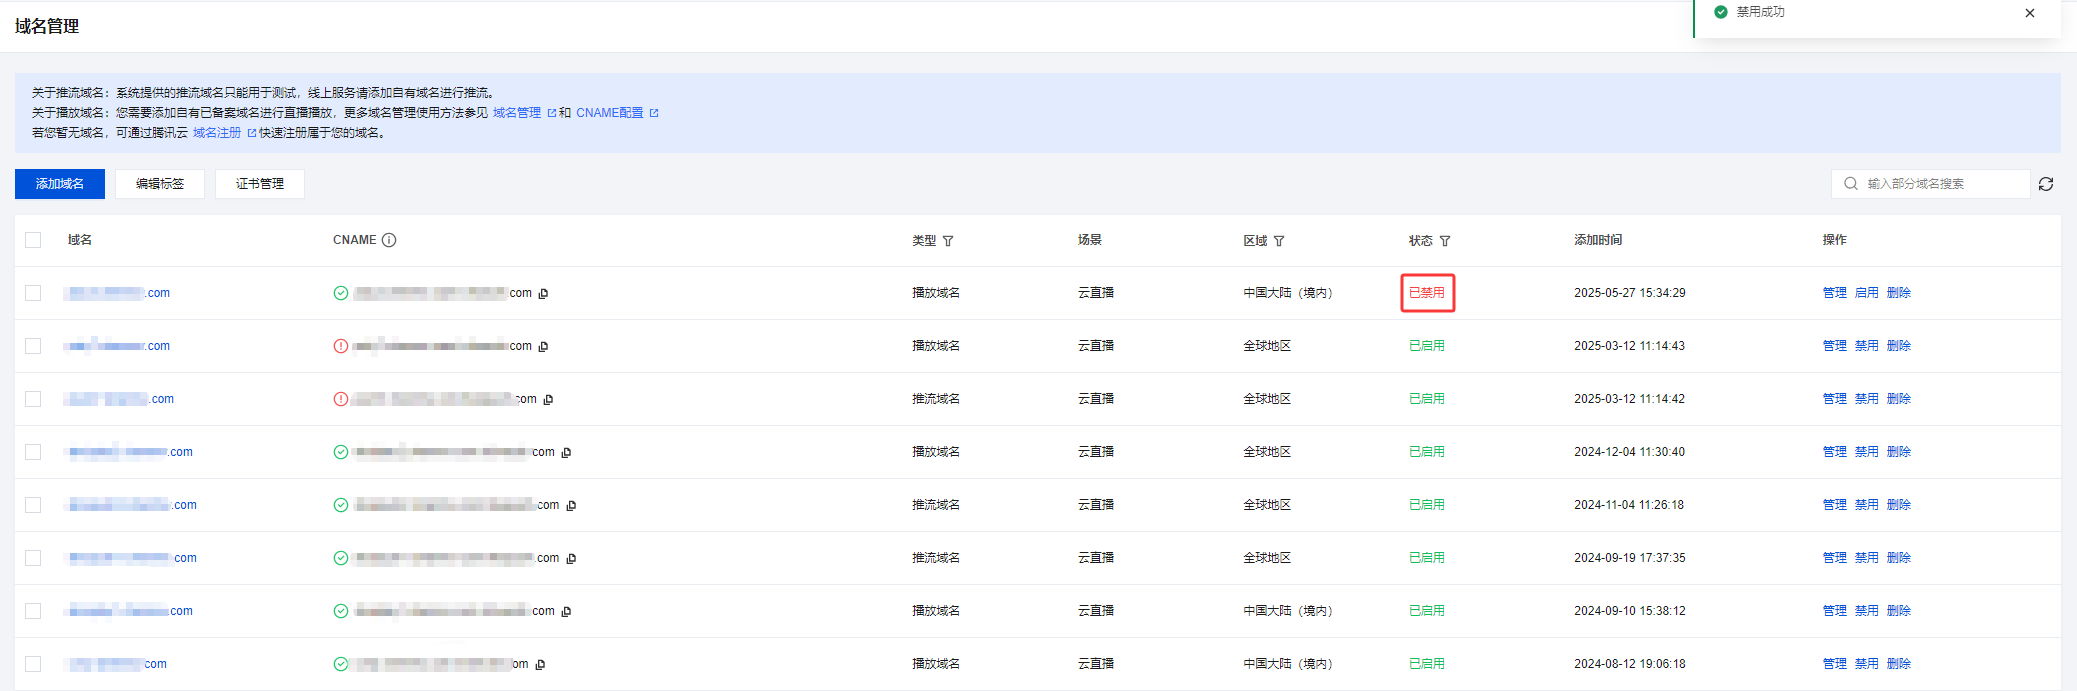This screenshot has height=691, width=2077.
Task: Check the box for the 2024-11-04 domain row
Action: click(33, 505)
